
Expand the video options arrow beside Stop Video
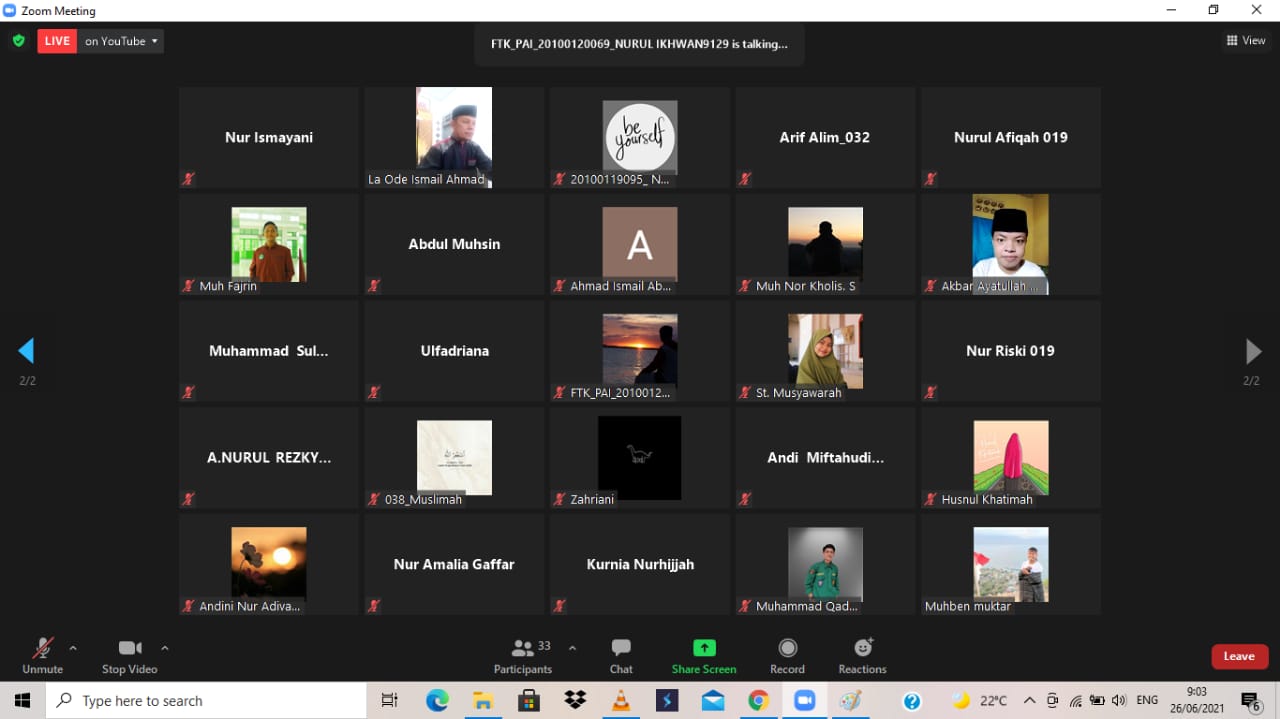point(165,648)
